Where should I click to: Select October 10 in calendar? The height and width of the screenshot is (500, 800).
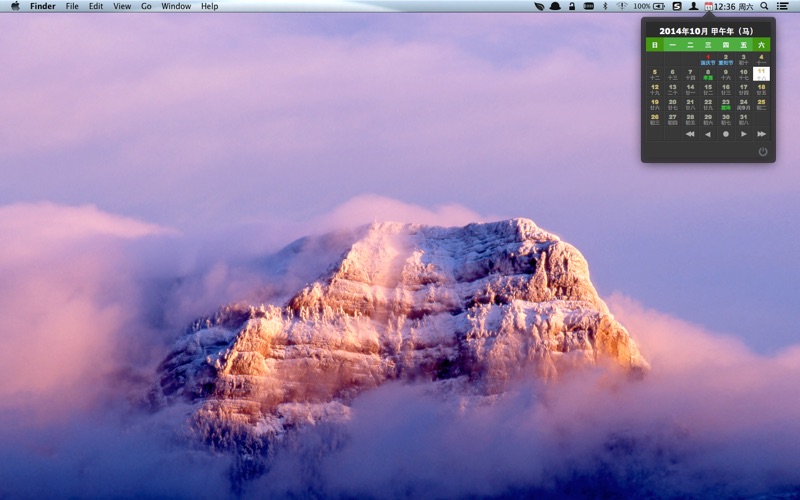[743, 74]
